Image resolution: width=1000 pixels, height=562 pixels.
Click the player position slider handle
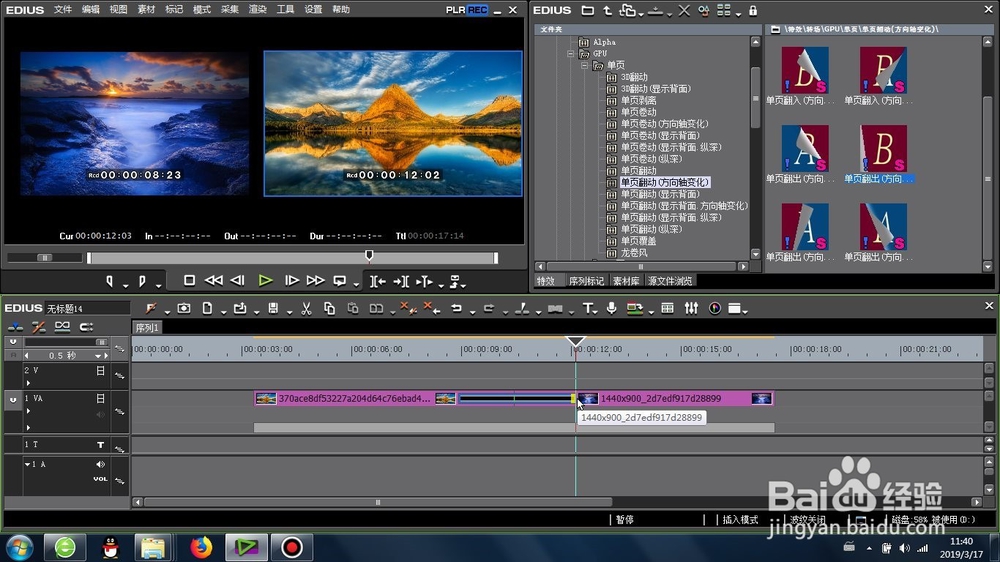369,256
